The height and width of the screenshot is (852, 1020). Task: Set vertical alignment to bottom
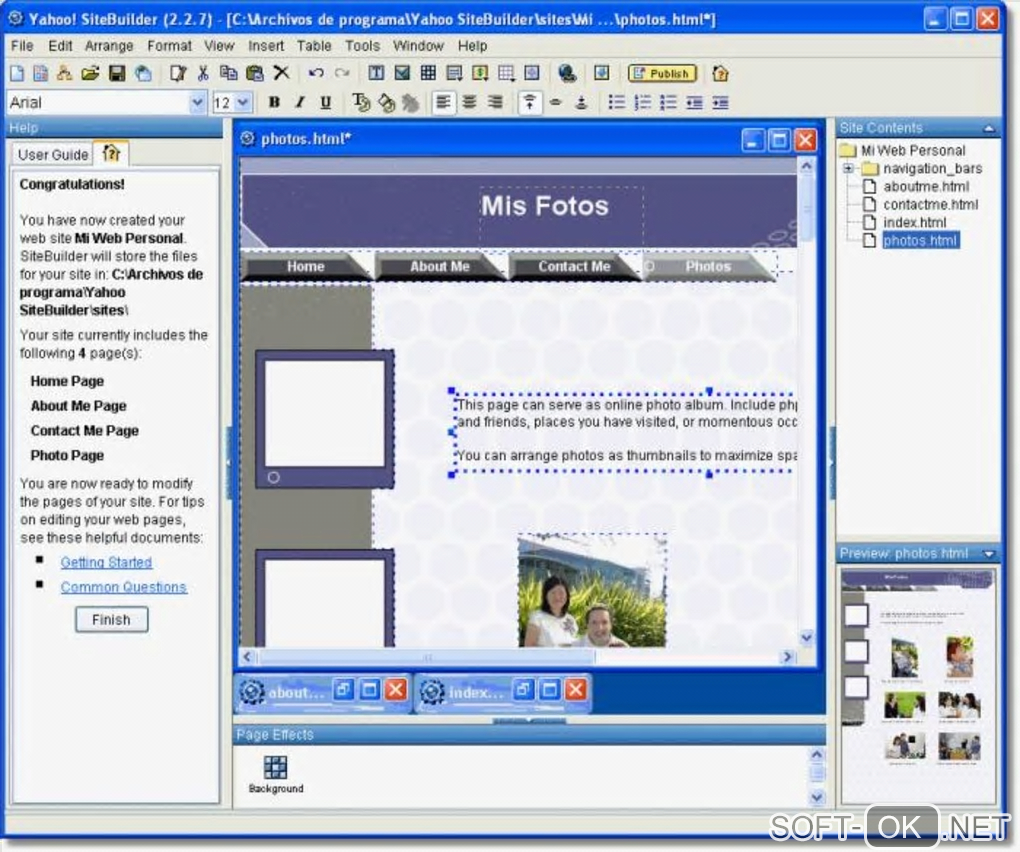coord(582,102)
